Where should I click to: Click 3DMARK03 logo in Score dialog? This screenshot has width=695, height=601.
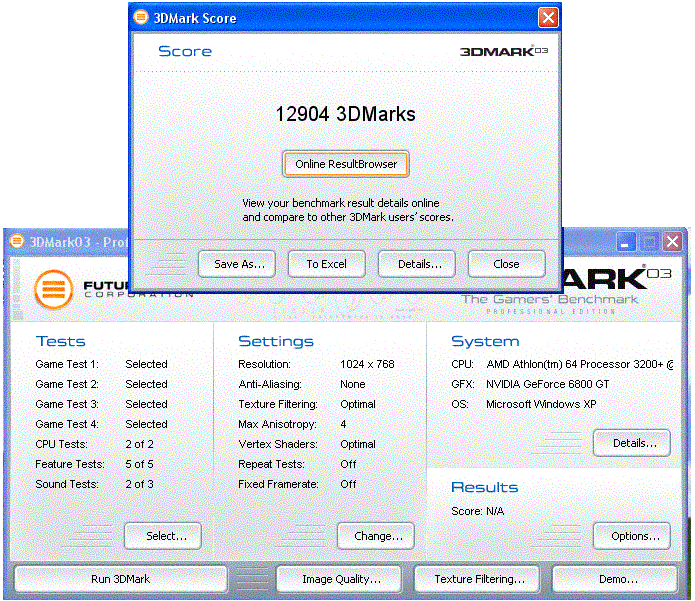tap(504, 51)
